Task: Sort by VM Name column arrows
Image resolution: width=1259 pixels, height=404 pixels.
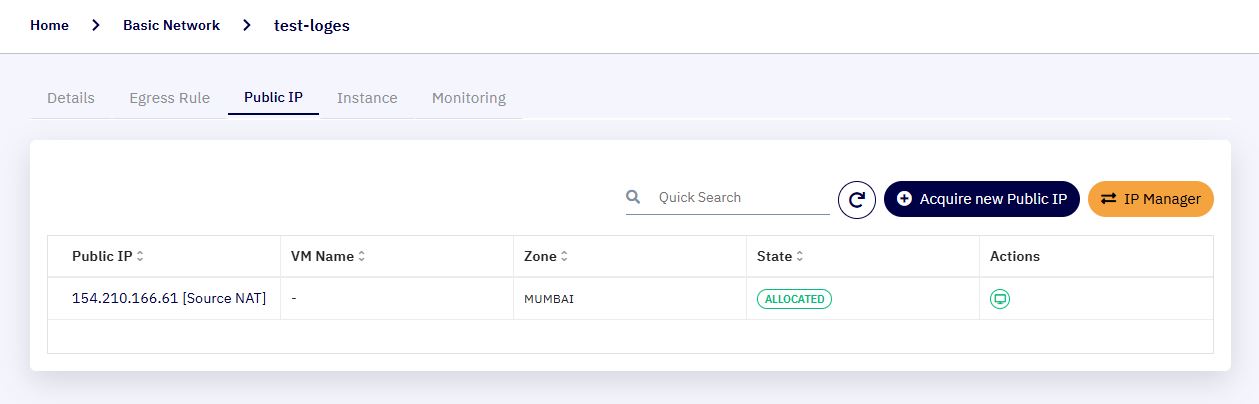Action: pos(362,257)
